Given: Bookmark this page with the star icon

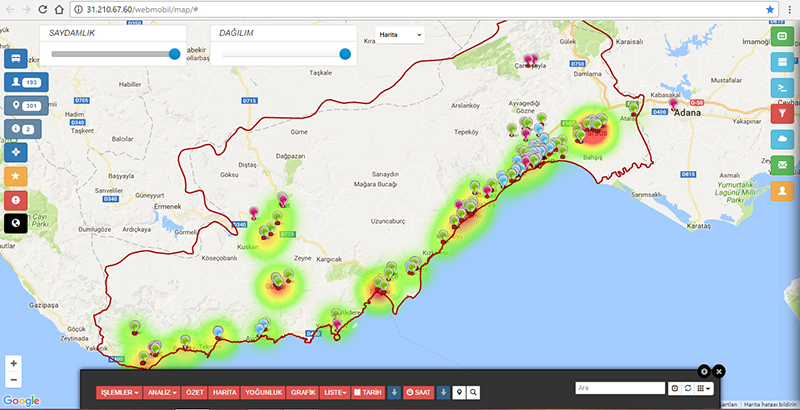Looking at the screenshot, I should 770,9.
